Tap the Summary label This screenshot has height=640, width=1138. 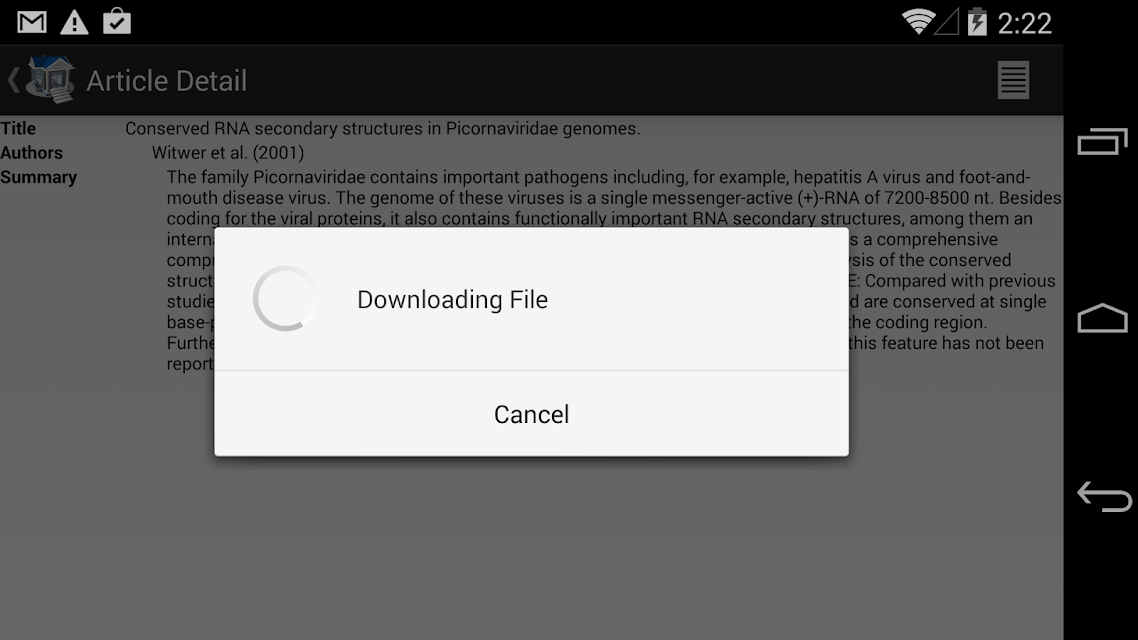tap(38, 178)
